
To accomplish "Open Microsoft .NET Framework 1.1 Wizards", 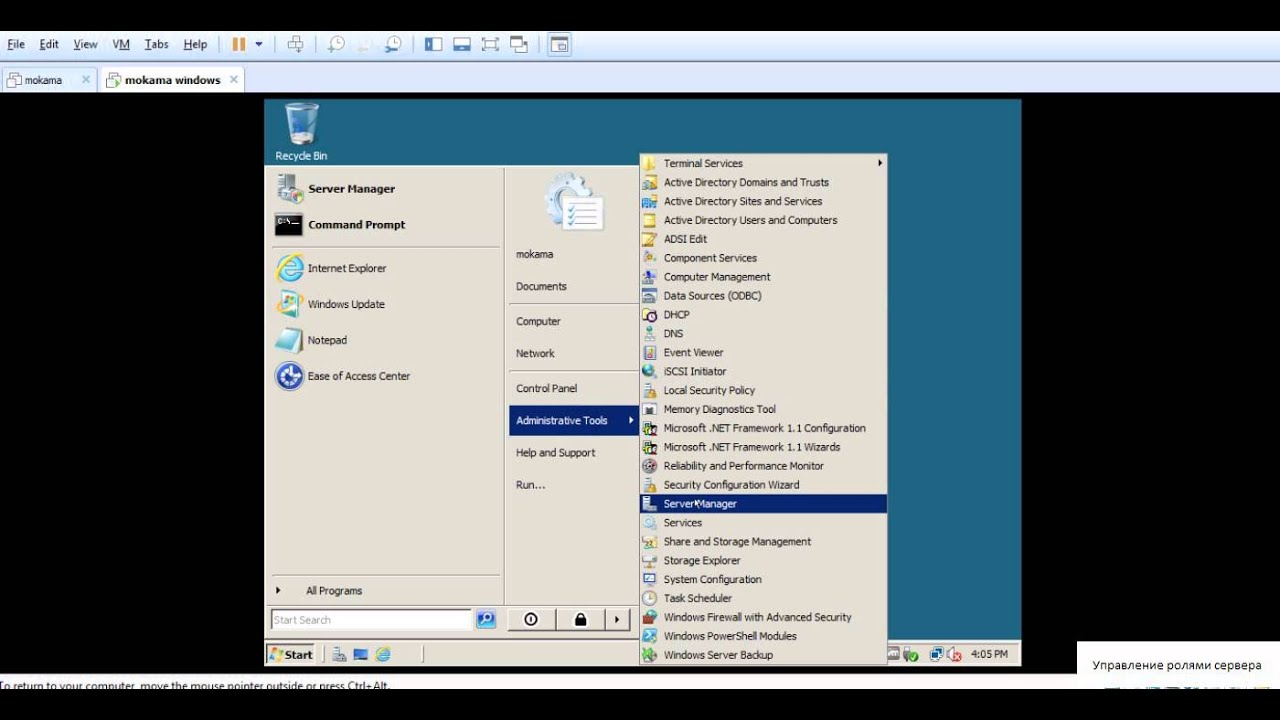I will pos(763,447).
